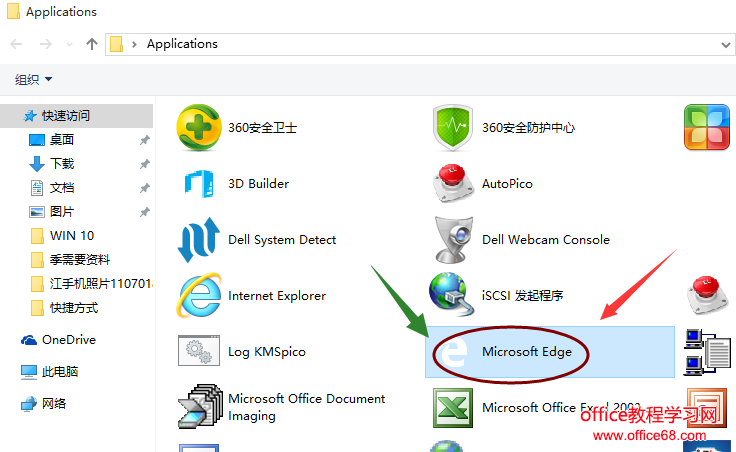The height and width of the screenshot is (452, 736).
Task: Click the four-color tiles application icon
Action: pyautogui.click(x=707, y=127)
